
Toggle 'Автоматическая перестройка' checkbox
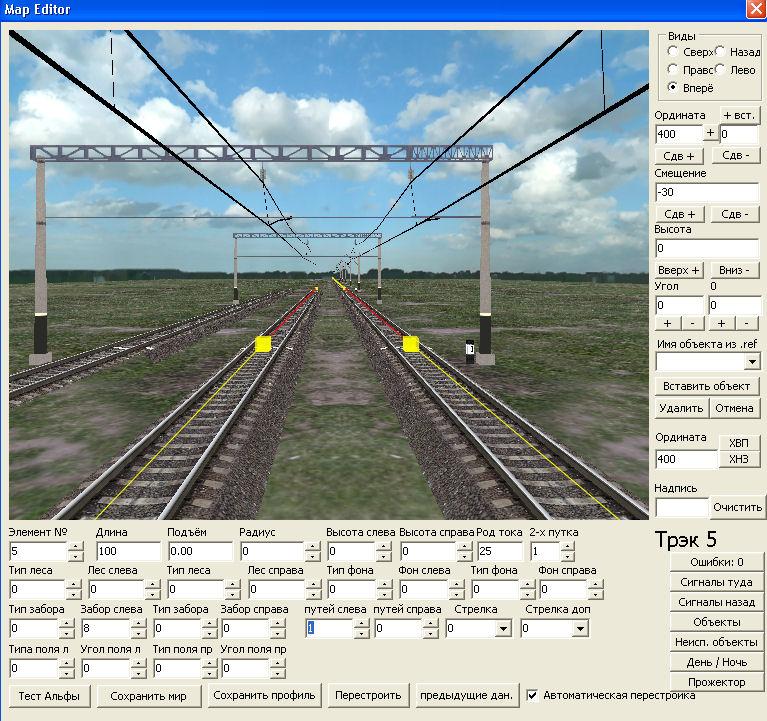[533, 695]
